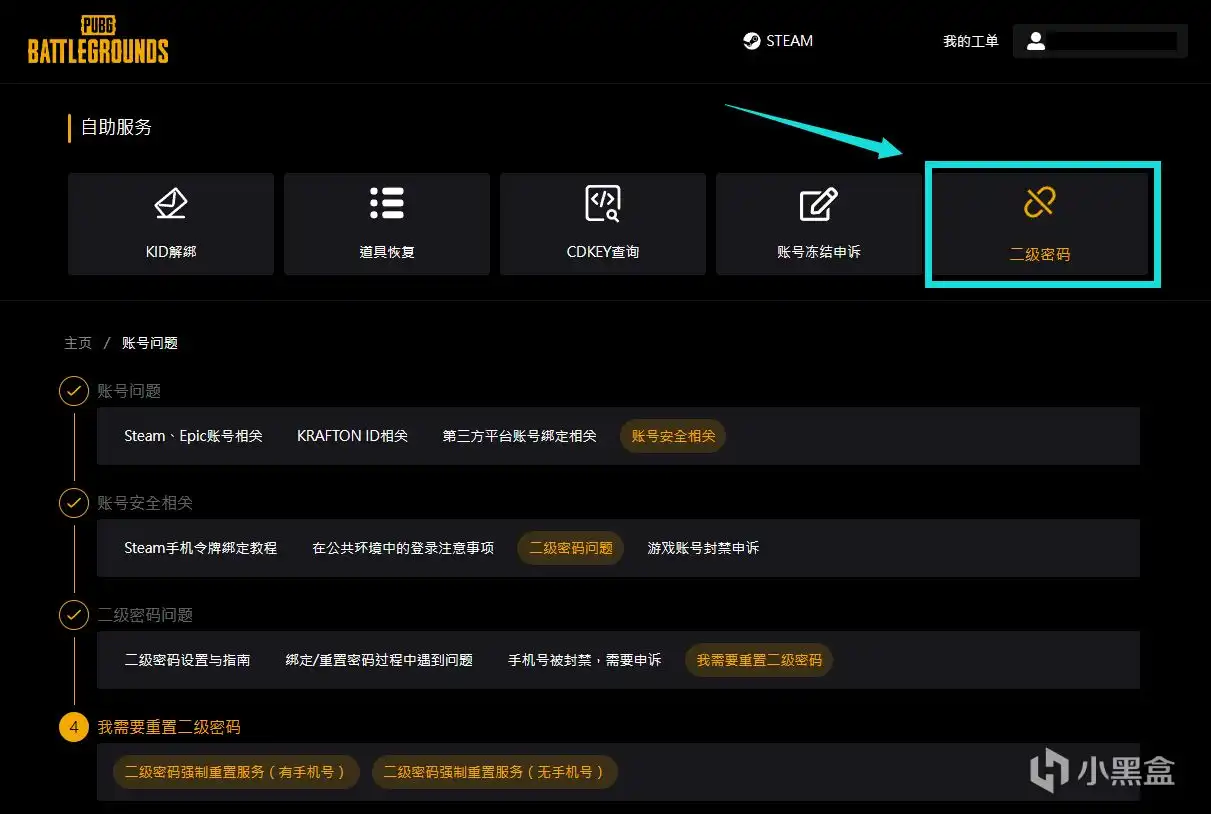Open the user profile avatar icon
Screen dimensions: 1211x814
1036,41
